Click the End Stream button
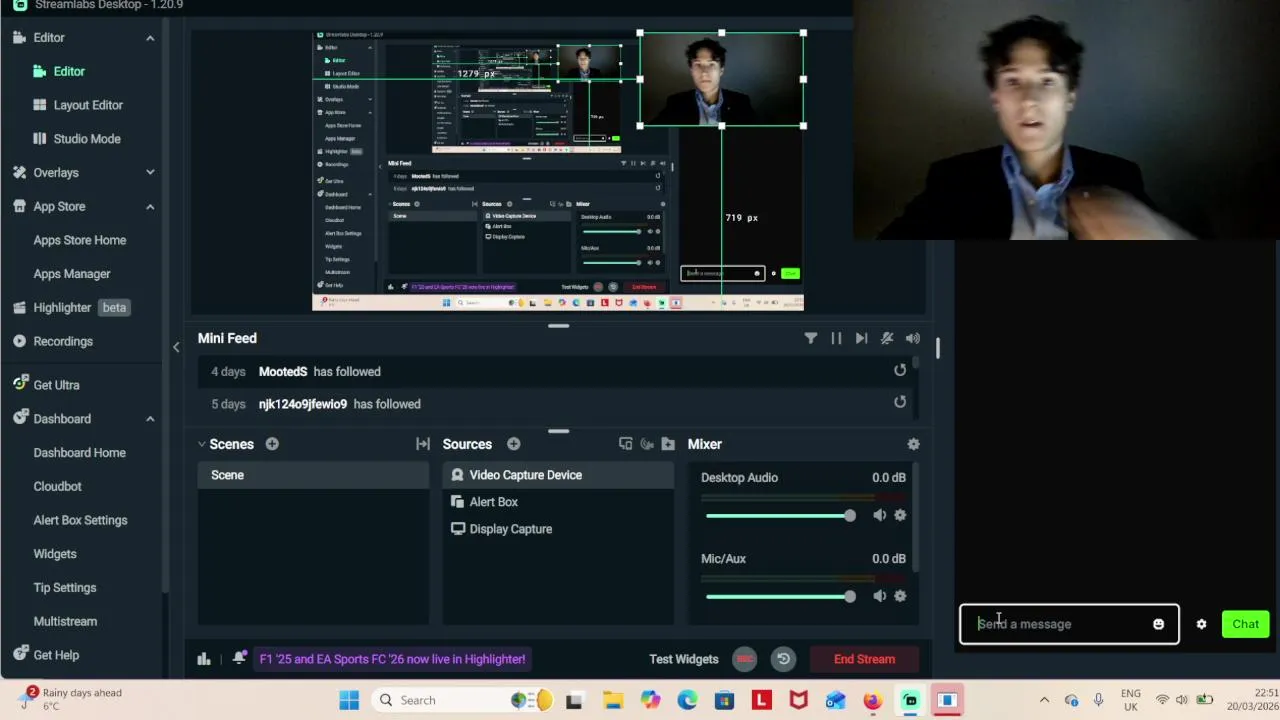The image size is (1280, 720). 865,659
